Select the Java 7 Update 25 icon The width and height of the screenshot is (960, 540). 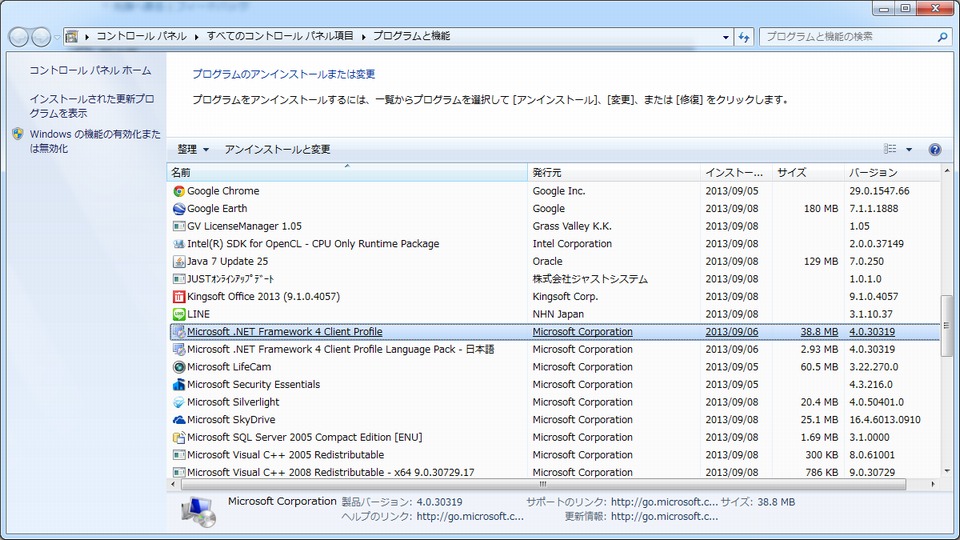tap(179, 262)
